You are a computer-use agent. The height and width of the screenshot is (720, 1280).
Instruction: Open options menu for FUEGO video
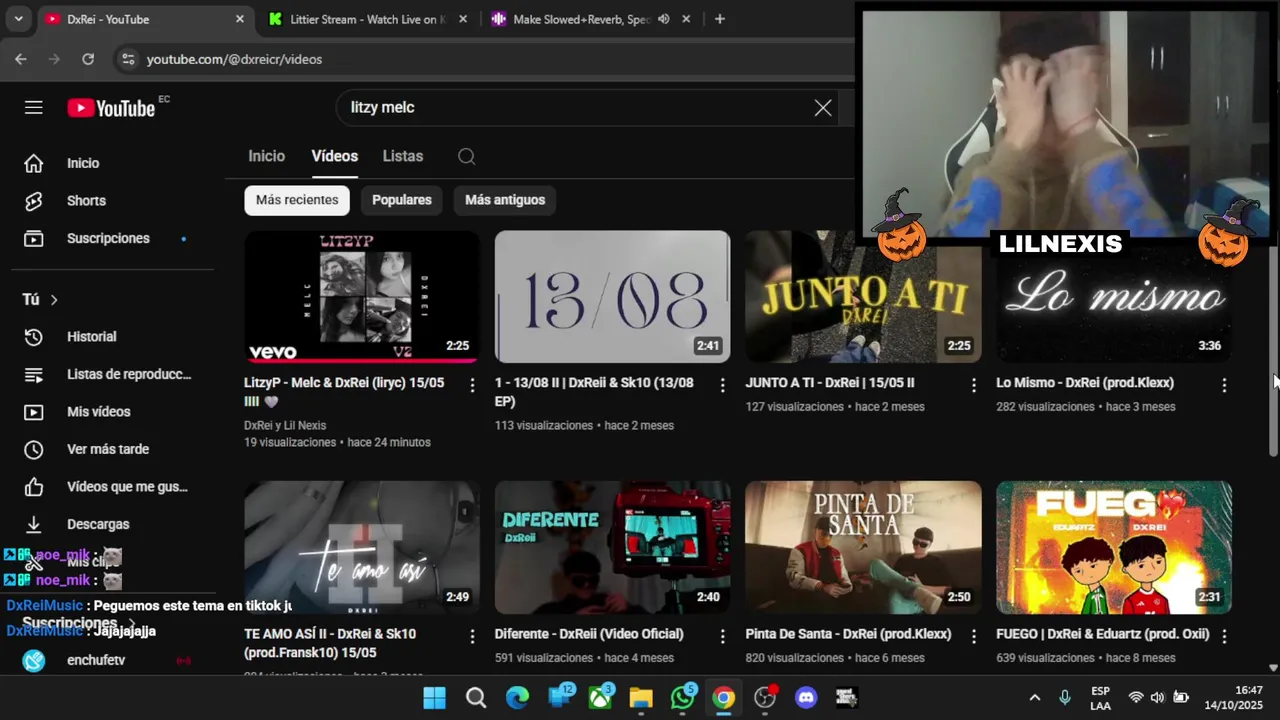point(1224,636)
